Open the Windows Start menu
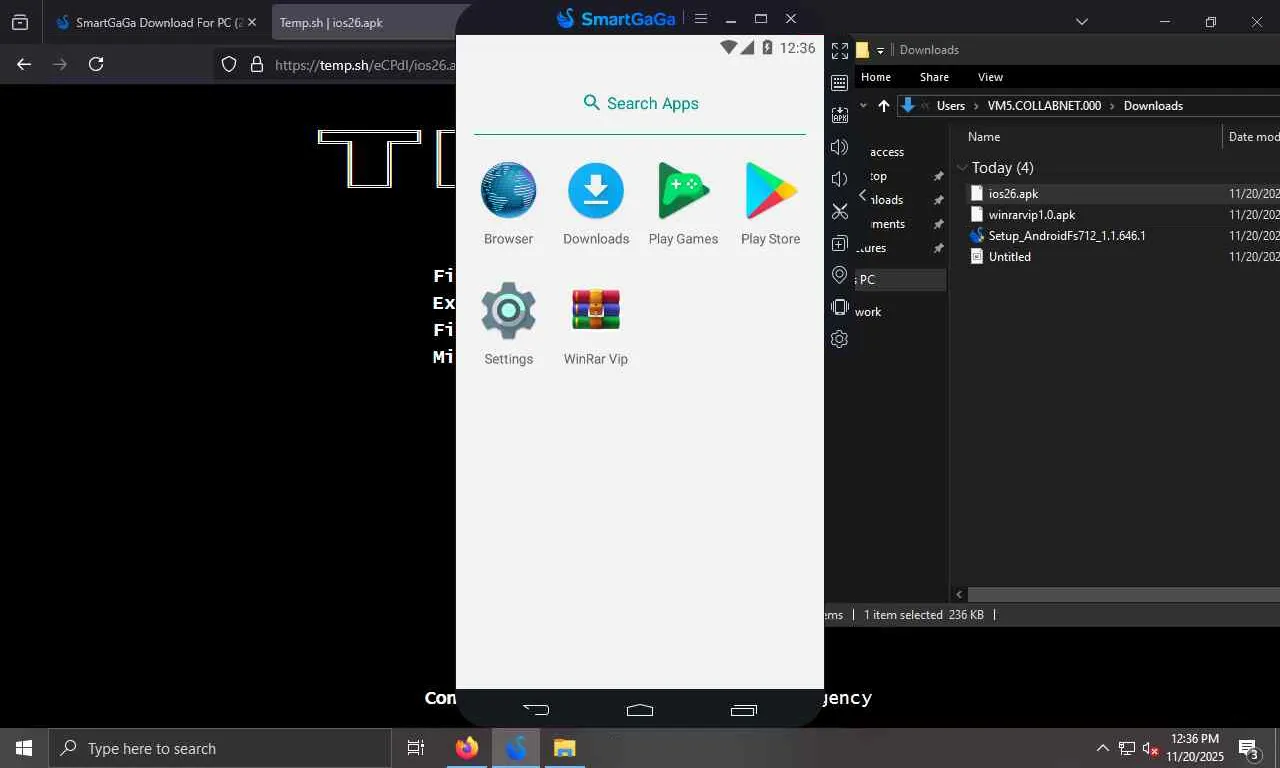 [24, 748]
